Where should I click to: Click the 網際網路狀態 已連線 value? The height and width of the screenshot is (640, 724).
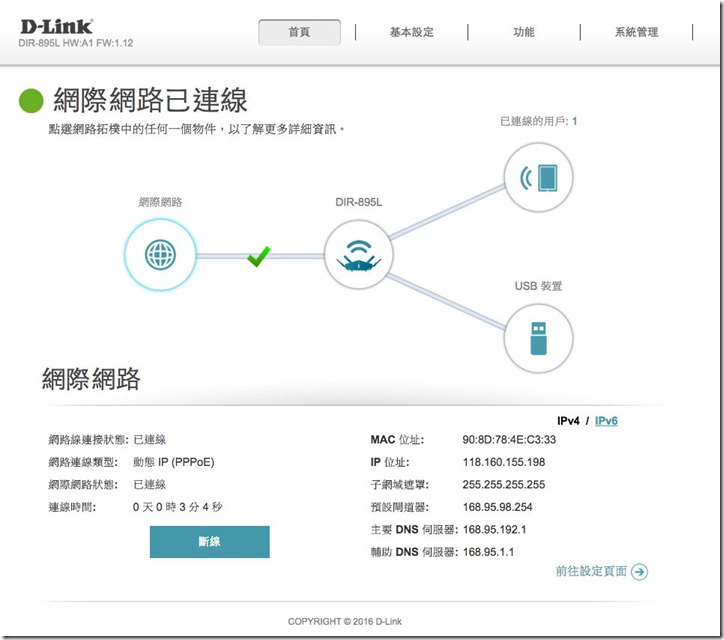click(x=149, y=485)
